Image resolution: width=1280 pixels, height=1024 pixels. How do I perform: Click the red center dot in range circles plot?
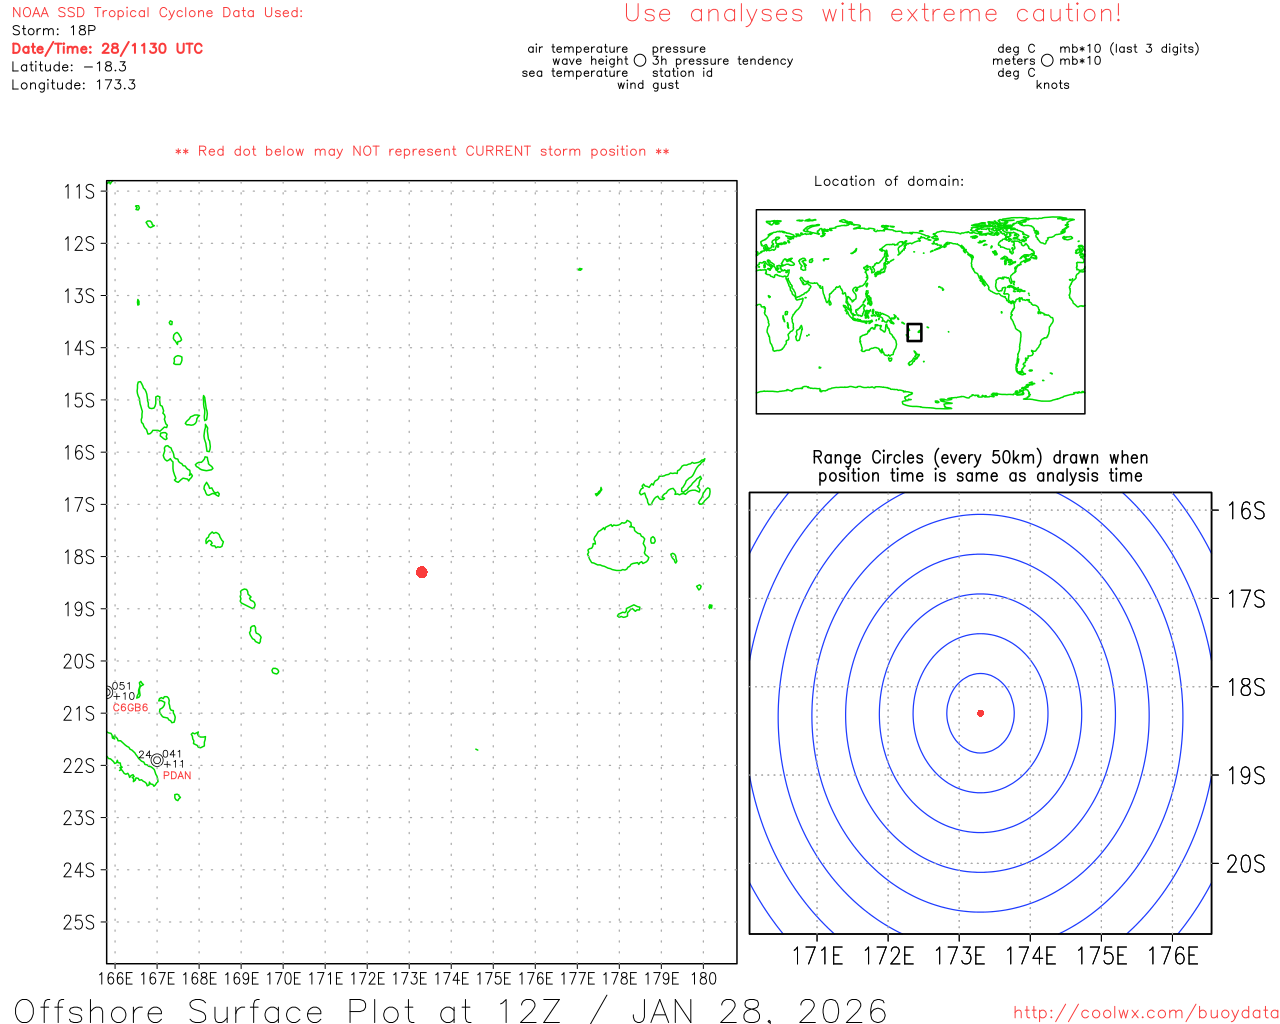coord(980,713)
